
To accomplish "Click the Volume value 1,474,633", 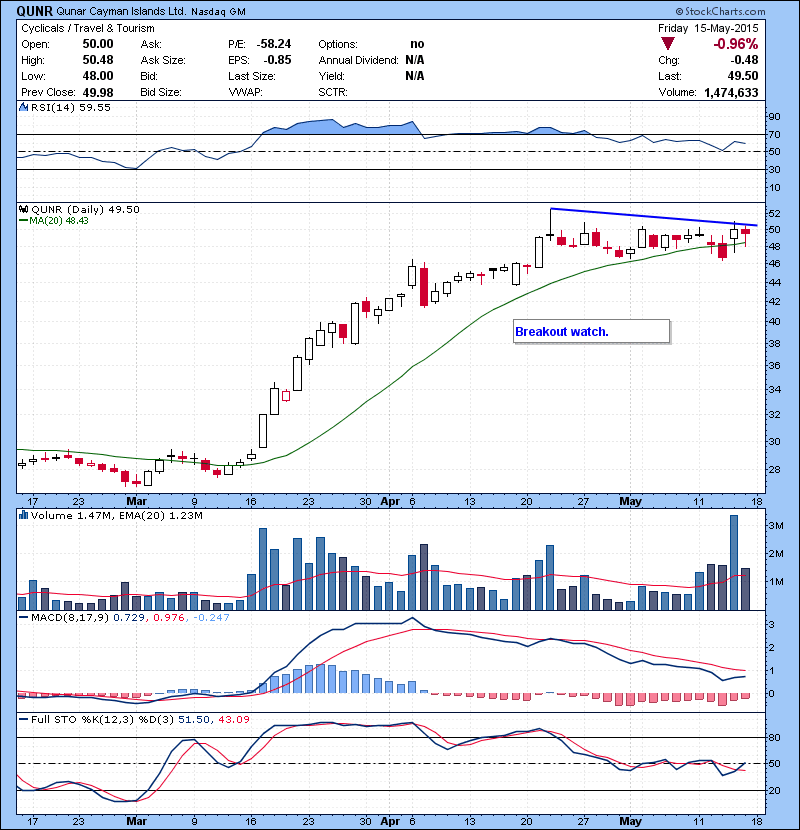I will click(731, 93).
